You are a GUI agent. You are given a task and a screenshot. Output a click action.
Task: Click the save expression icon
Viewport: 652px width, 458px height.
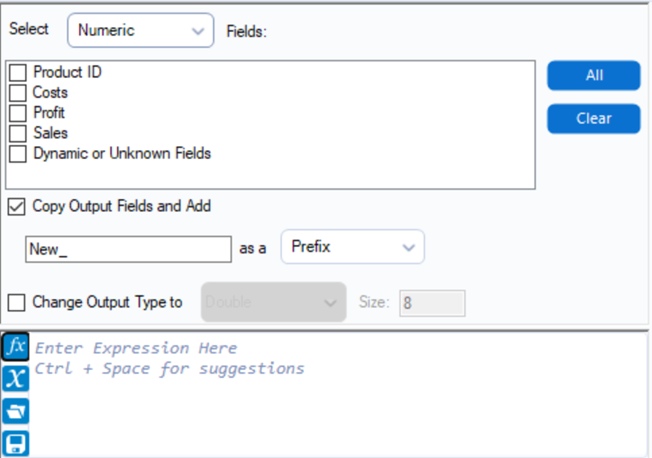click(15, 441)
